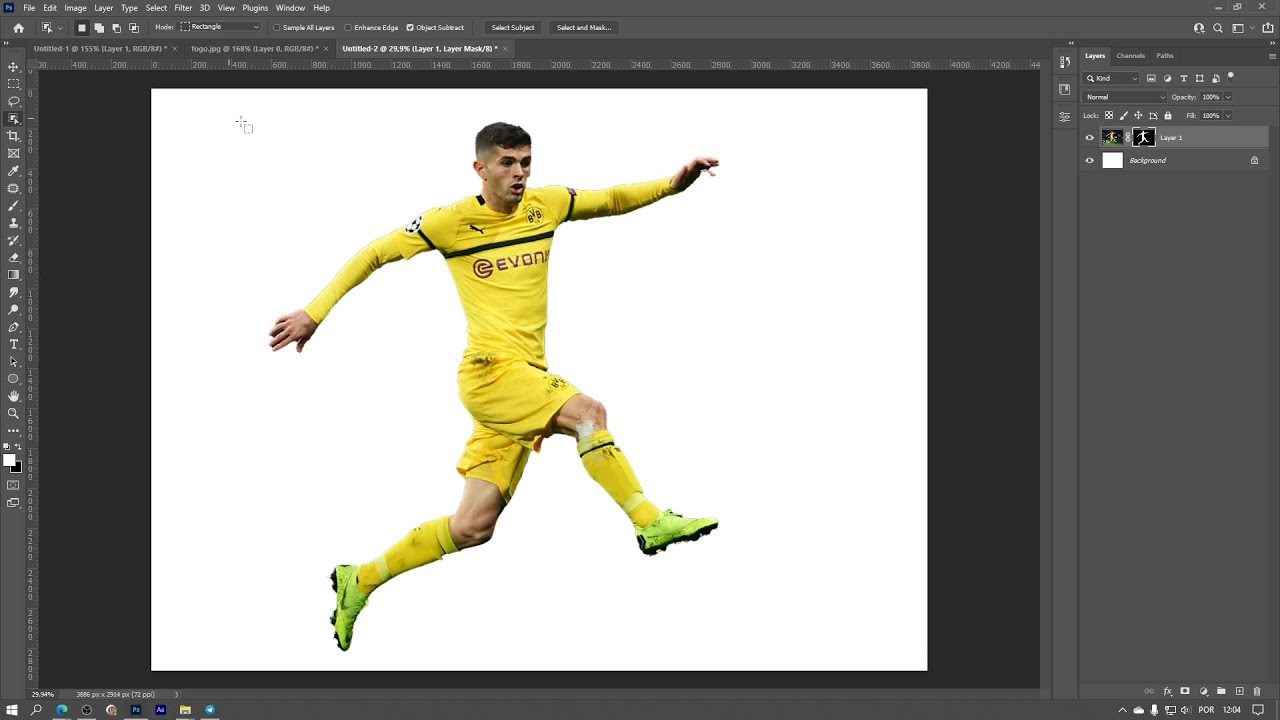Toggle Lock image pixels brush icon
Viewport: 1280px width, 720px height.
1123,116
